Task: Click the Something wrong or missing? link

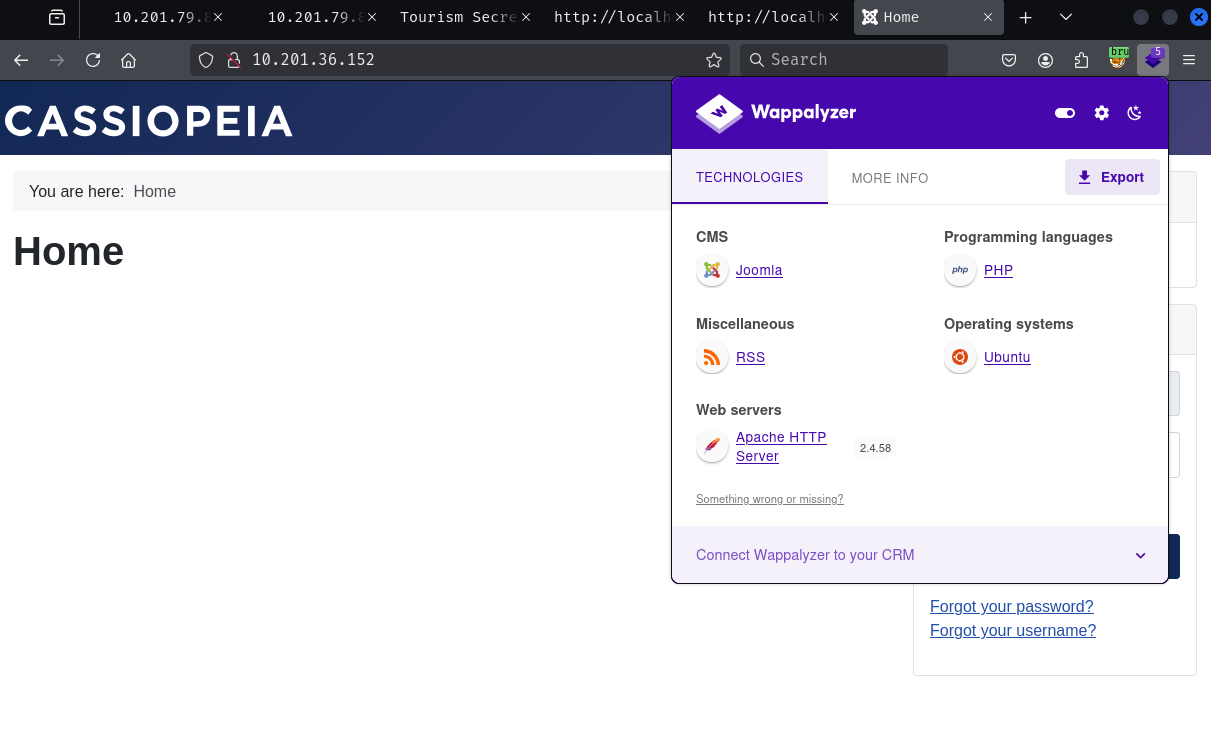Action: point(769,499)
